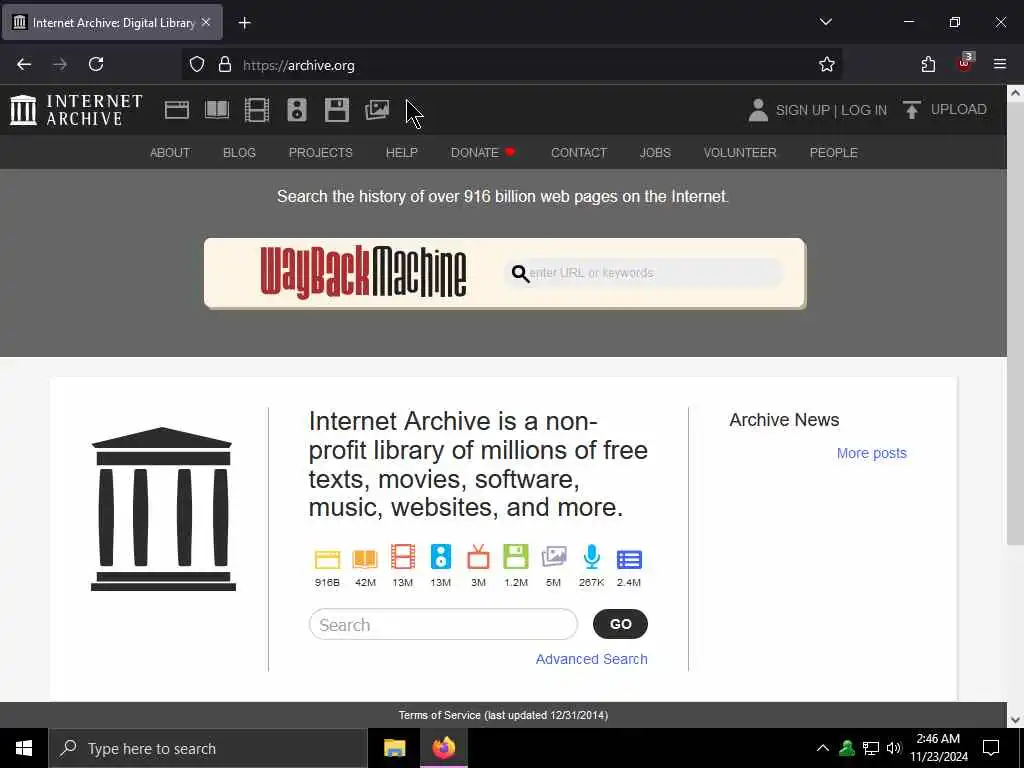Image resolution: width=1024 pixels, height=768 pixels.
Task: Open the notification center icon
Action: 991,748
